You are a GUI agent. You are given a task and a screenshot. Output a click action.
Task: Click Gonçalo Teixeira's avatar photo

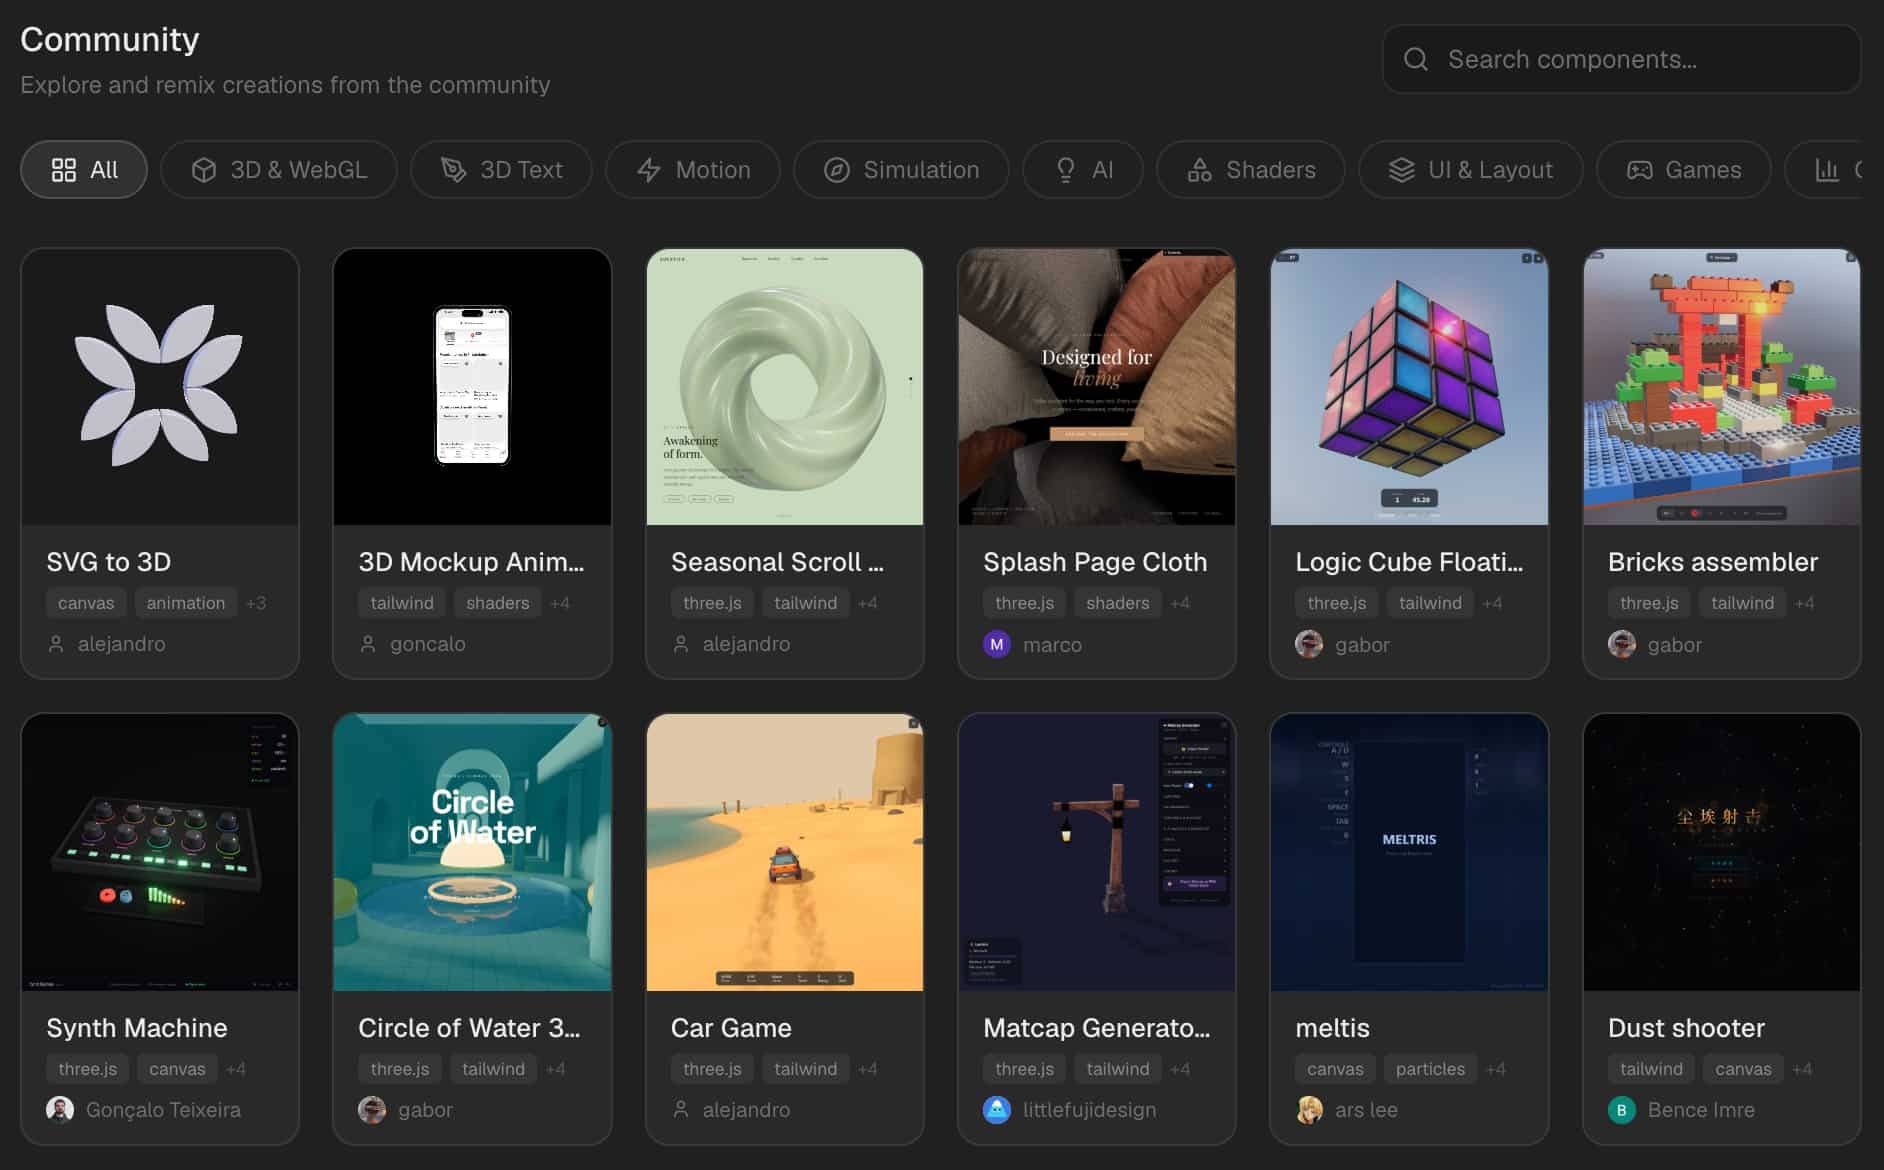60,1109
